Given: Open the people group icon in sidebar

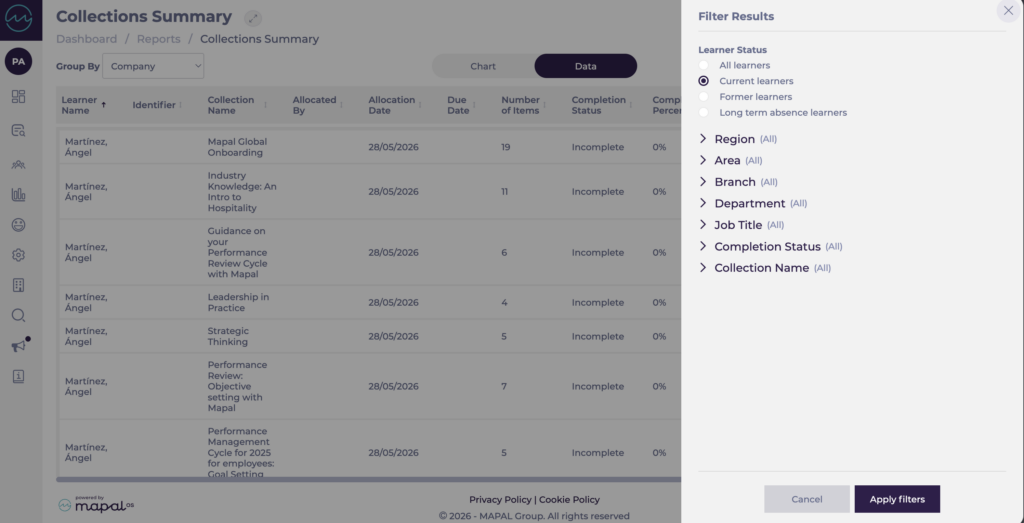Looking at the screenshot, I should (x=18, y=165).
